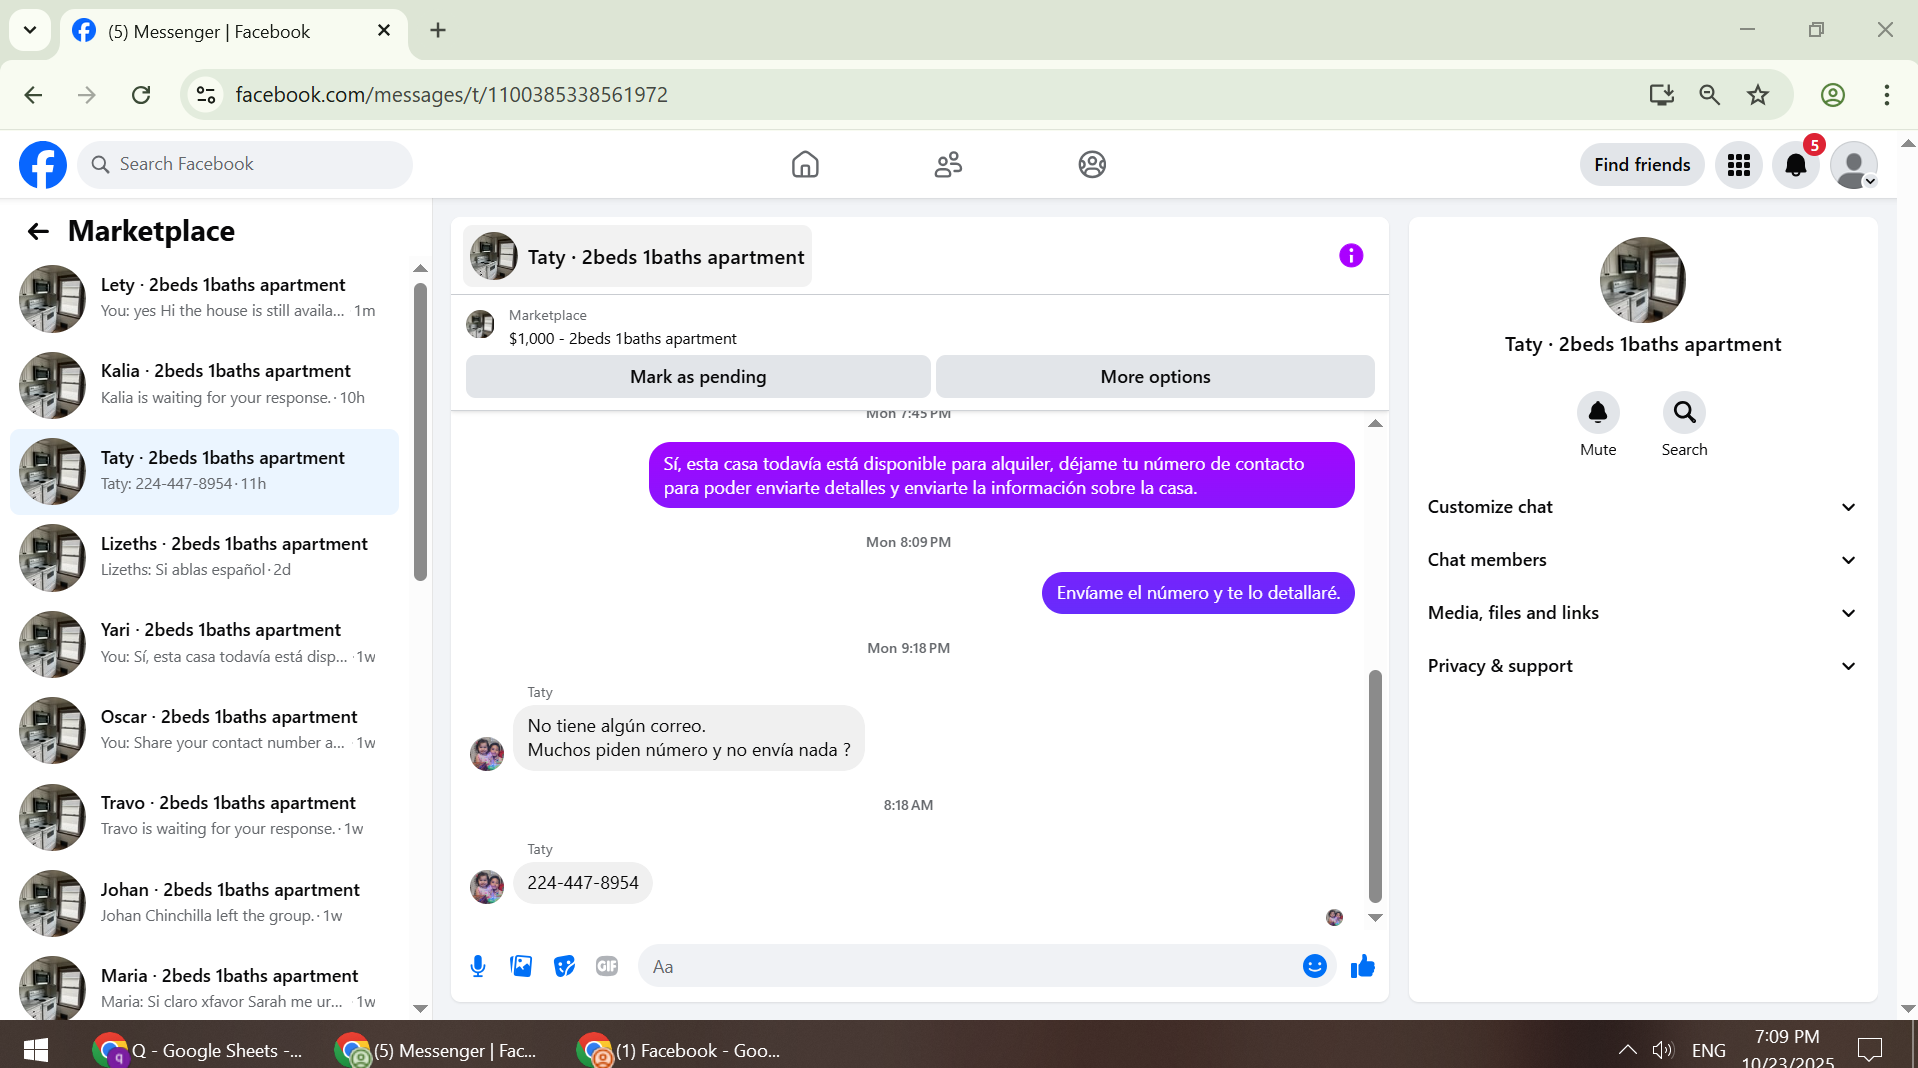This screenshot has width=1918, height=1068.
Task: Open Lety conversation in the list
Action: tap(204, 298)
